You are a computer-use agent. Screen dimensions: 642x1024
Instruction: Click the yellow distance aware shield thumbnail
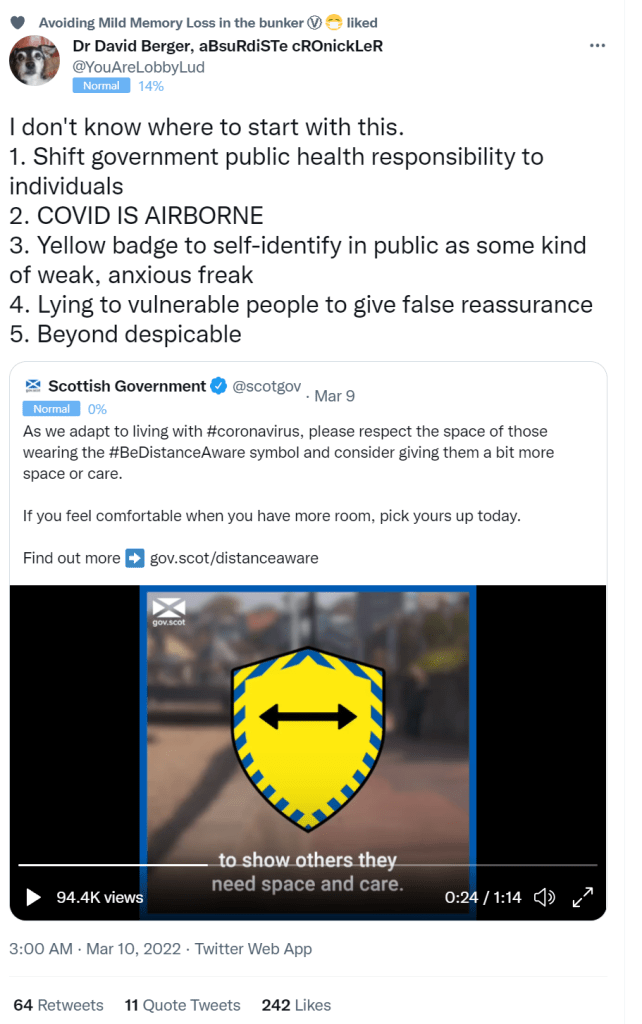click(308, 739)
